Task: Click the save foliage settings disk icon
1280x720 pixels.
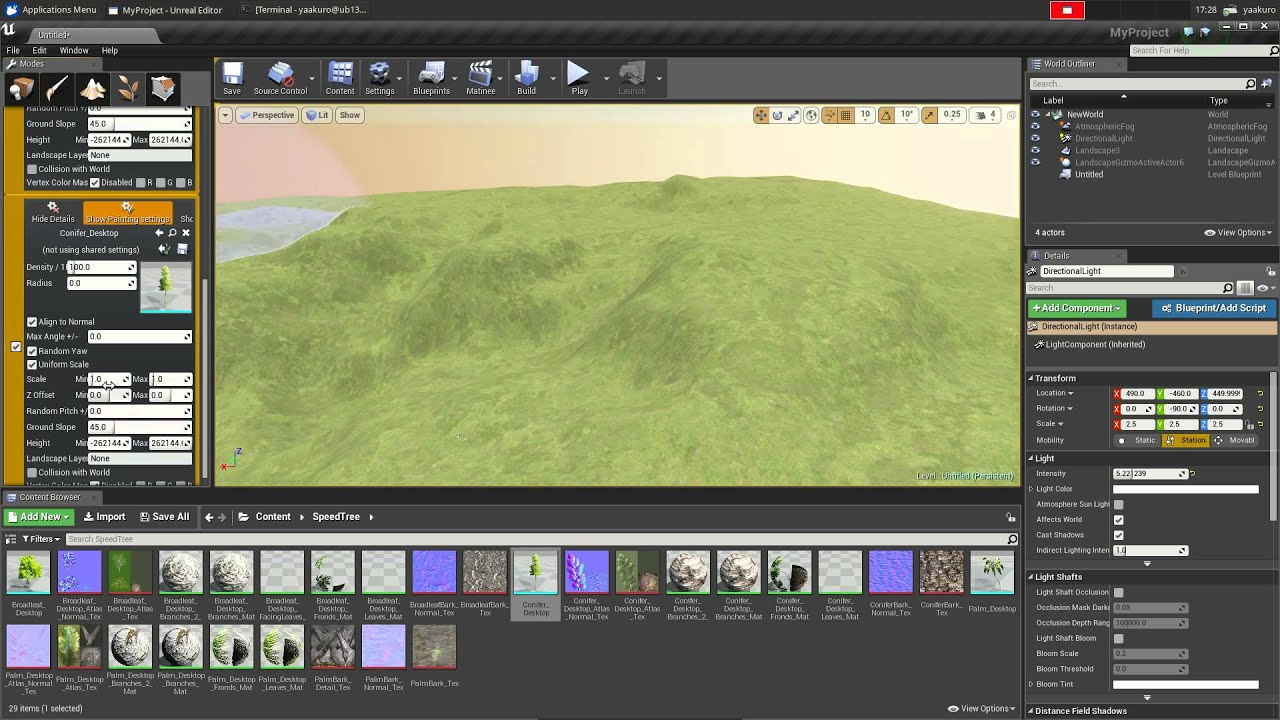Action: point(182,249)
